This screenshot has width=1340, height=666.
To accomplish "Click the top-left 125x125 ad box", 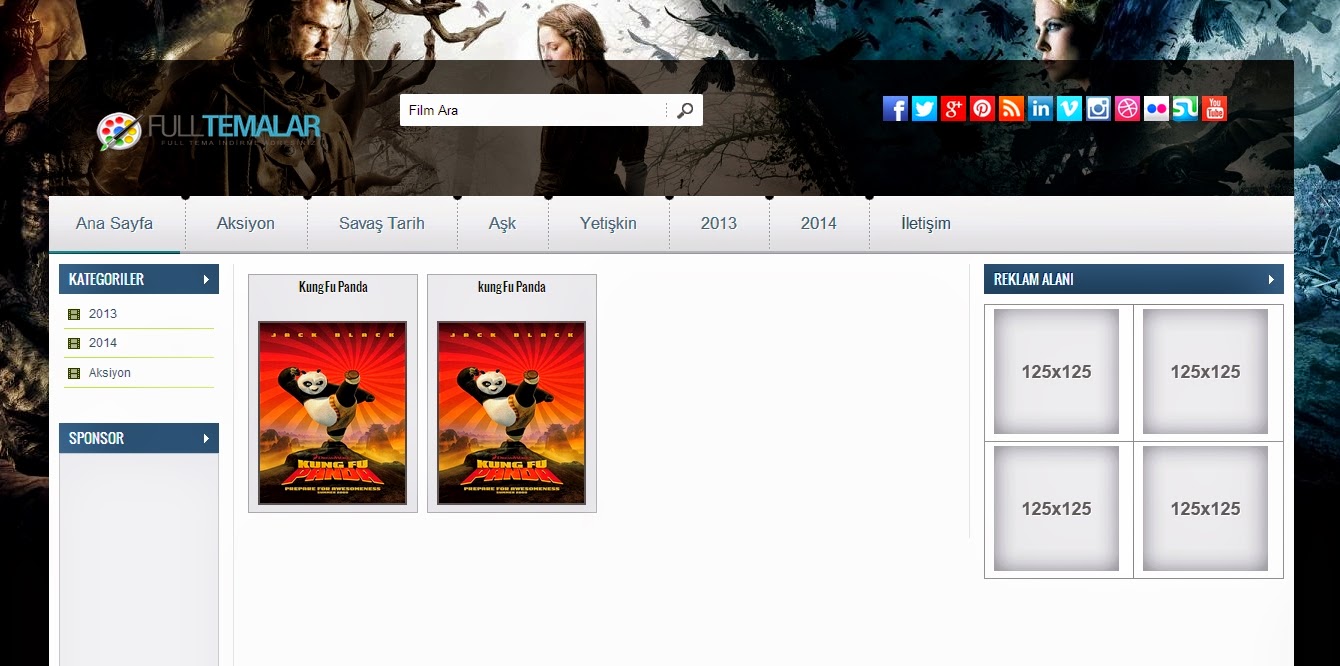I will (x=1056, y=372).
